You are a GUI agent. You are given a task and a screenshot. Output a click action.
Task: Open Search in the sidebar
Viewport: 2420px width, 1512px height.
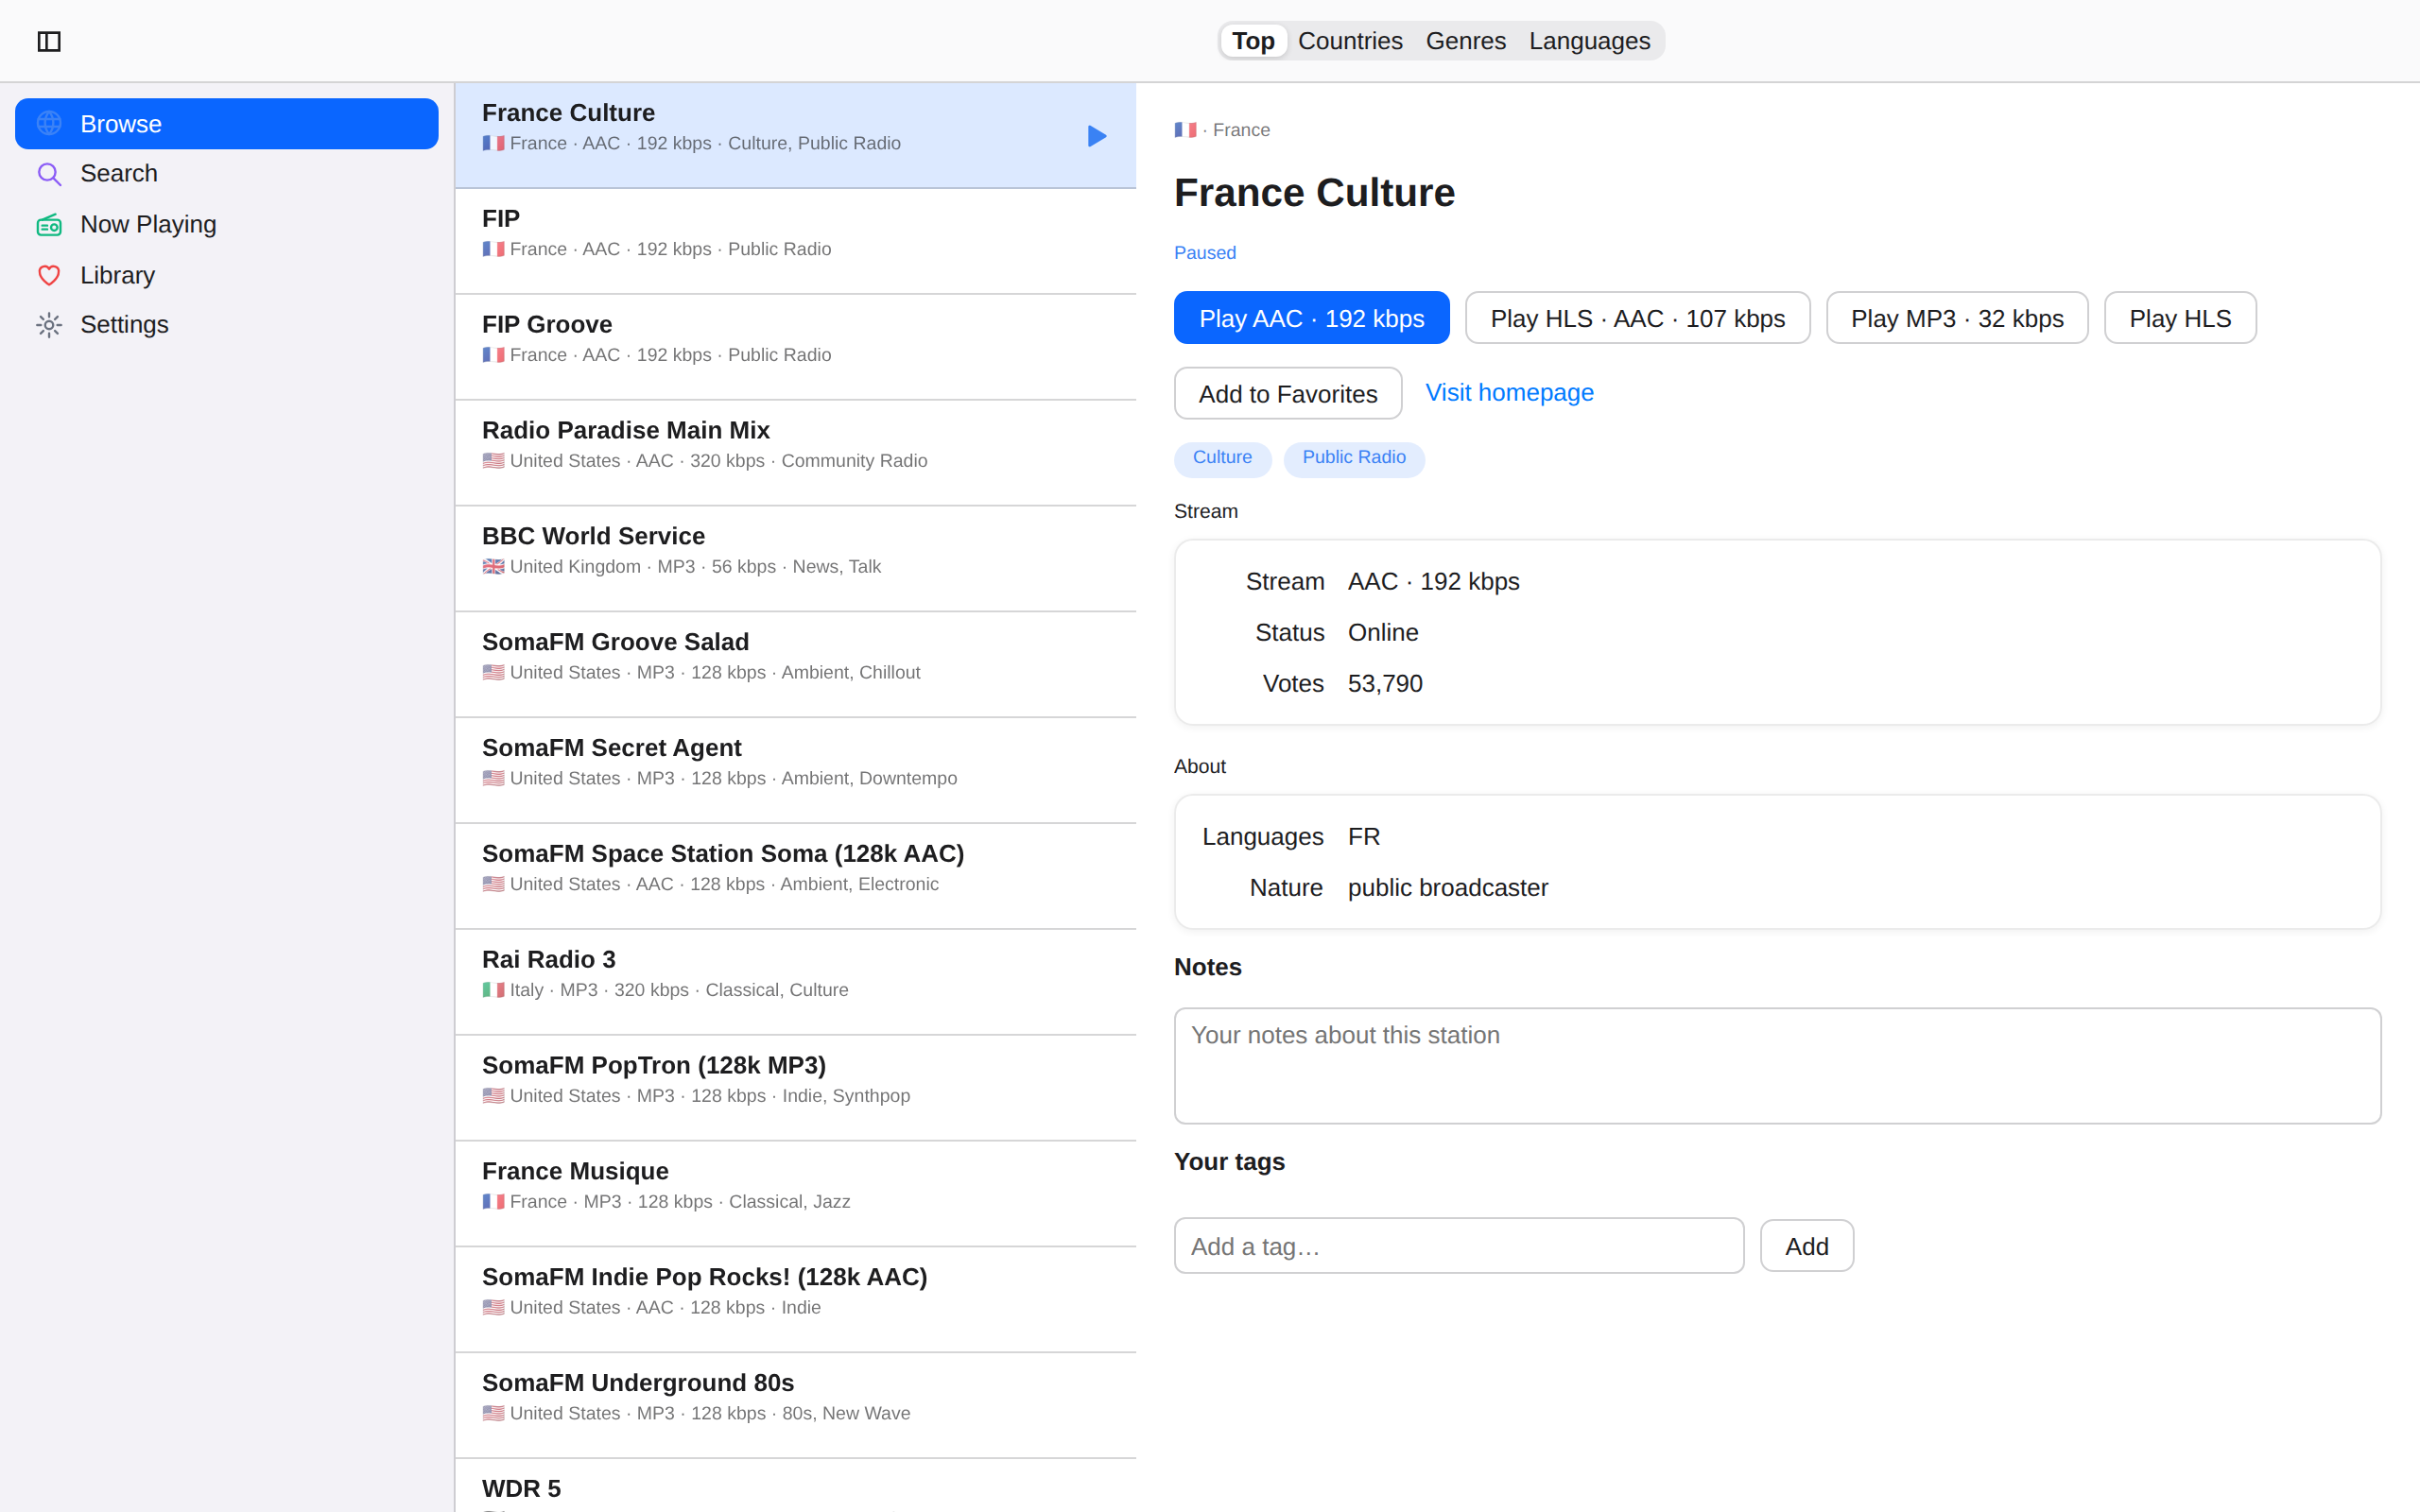click(227, 174)
